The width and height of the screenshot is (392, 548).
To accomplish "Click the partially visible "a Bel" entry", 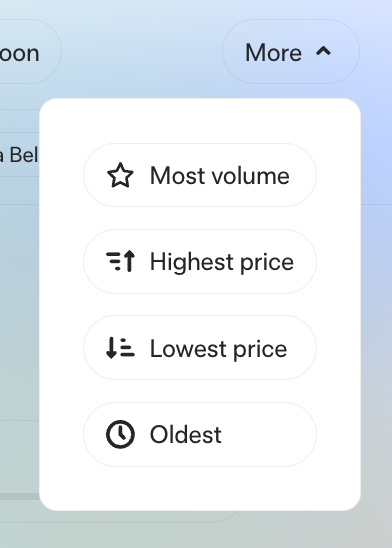I will pos(19,155).
